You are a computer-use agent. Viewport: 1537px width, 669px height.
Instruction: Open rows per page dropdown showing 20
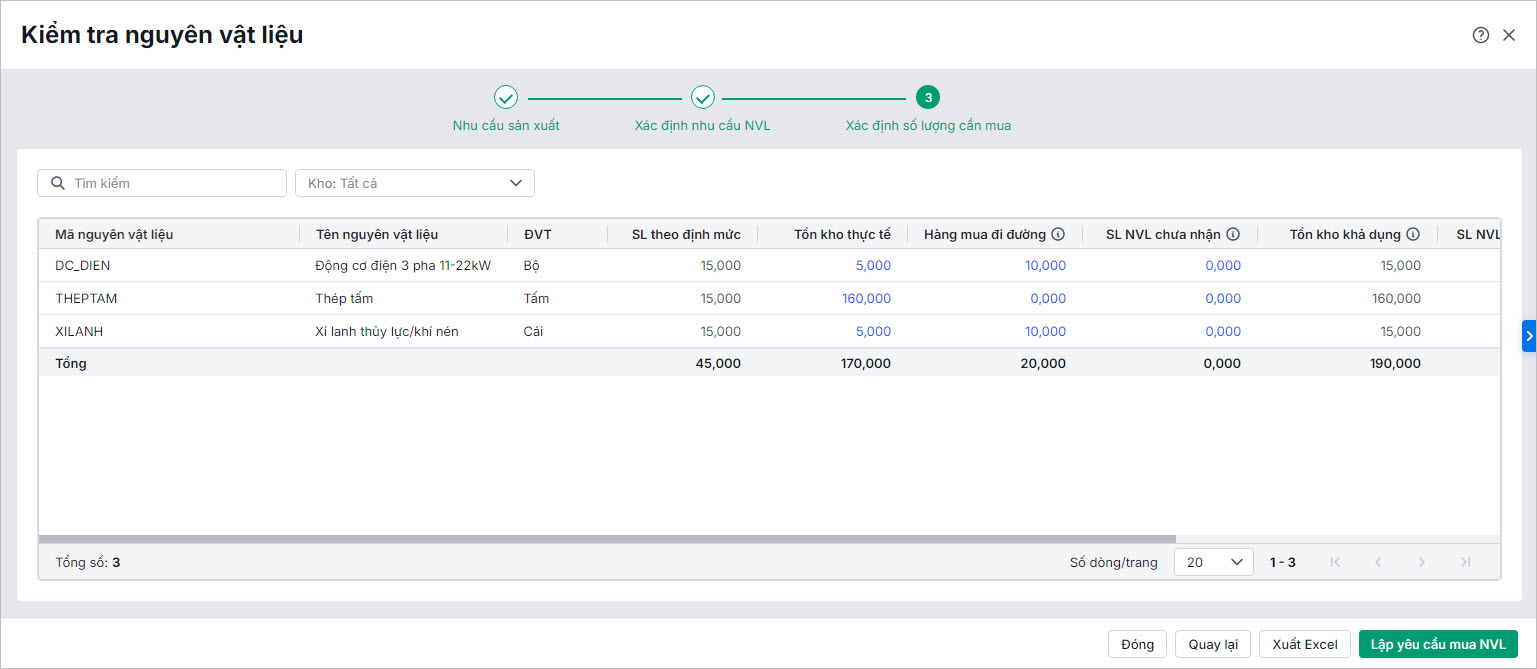[x=1213, y=562]
